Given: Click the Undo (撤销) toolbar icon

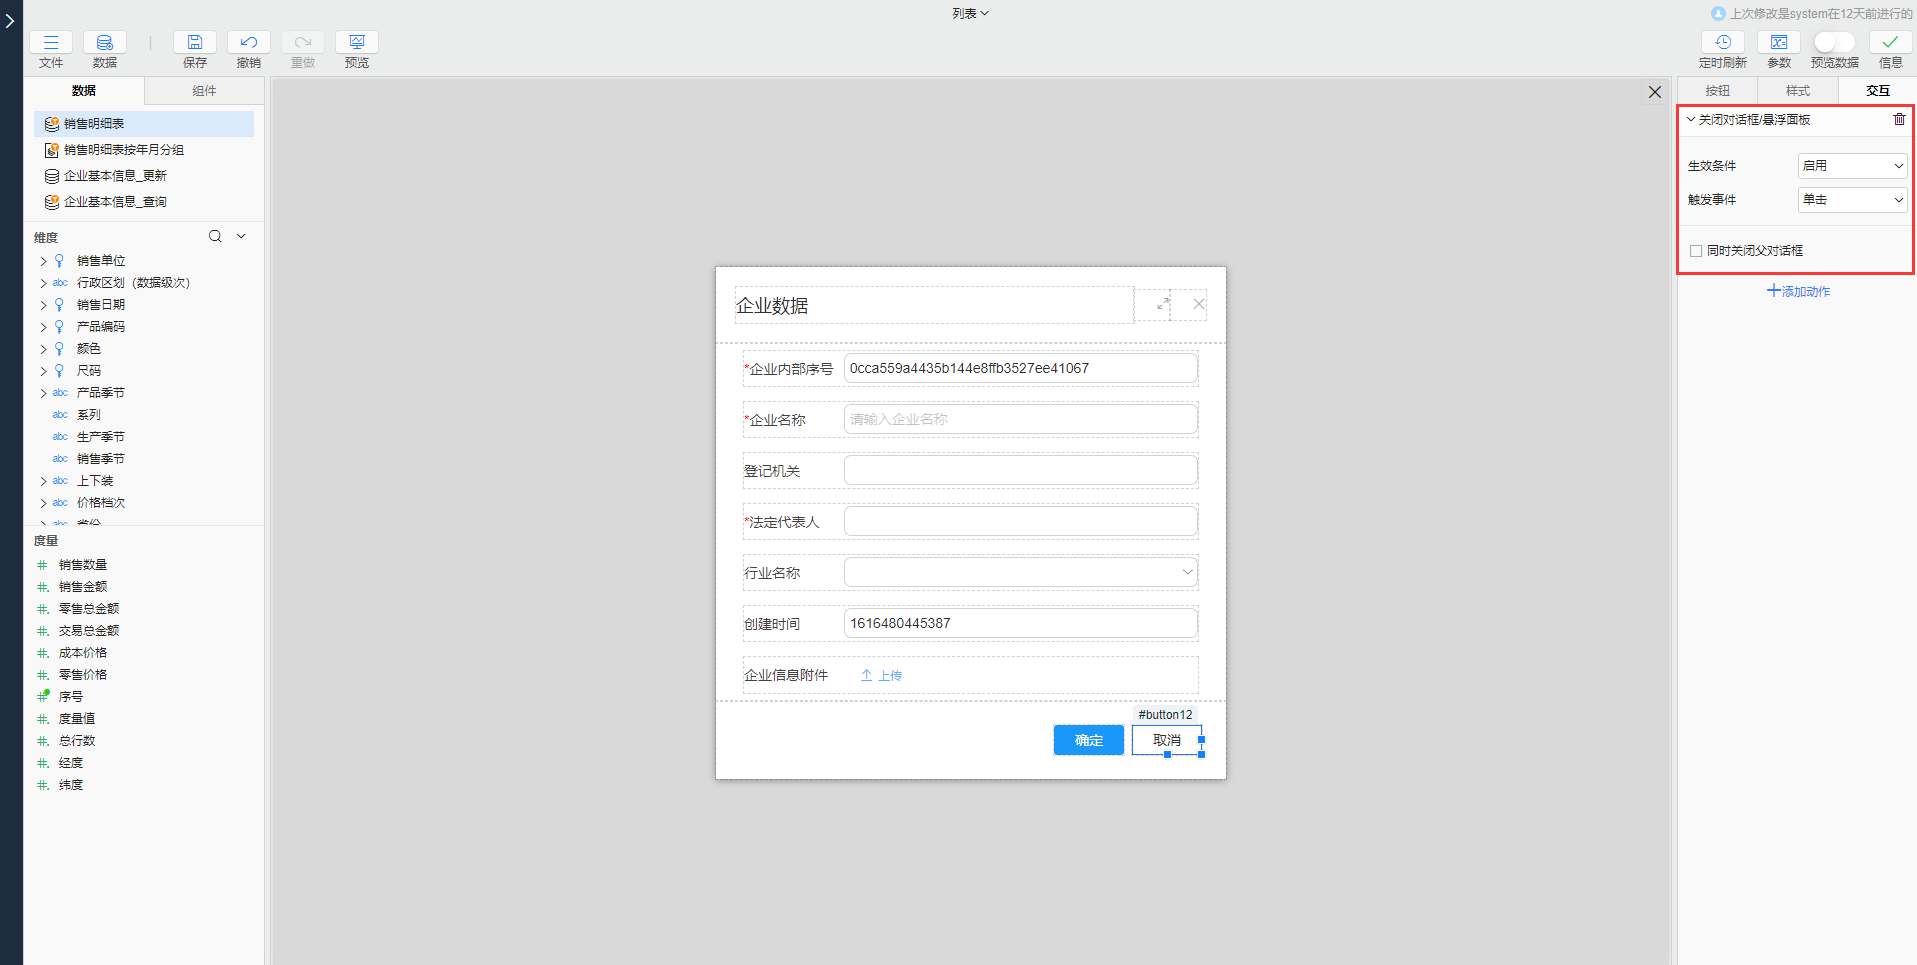Looking at the screenshot, I should click(249, 43).
